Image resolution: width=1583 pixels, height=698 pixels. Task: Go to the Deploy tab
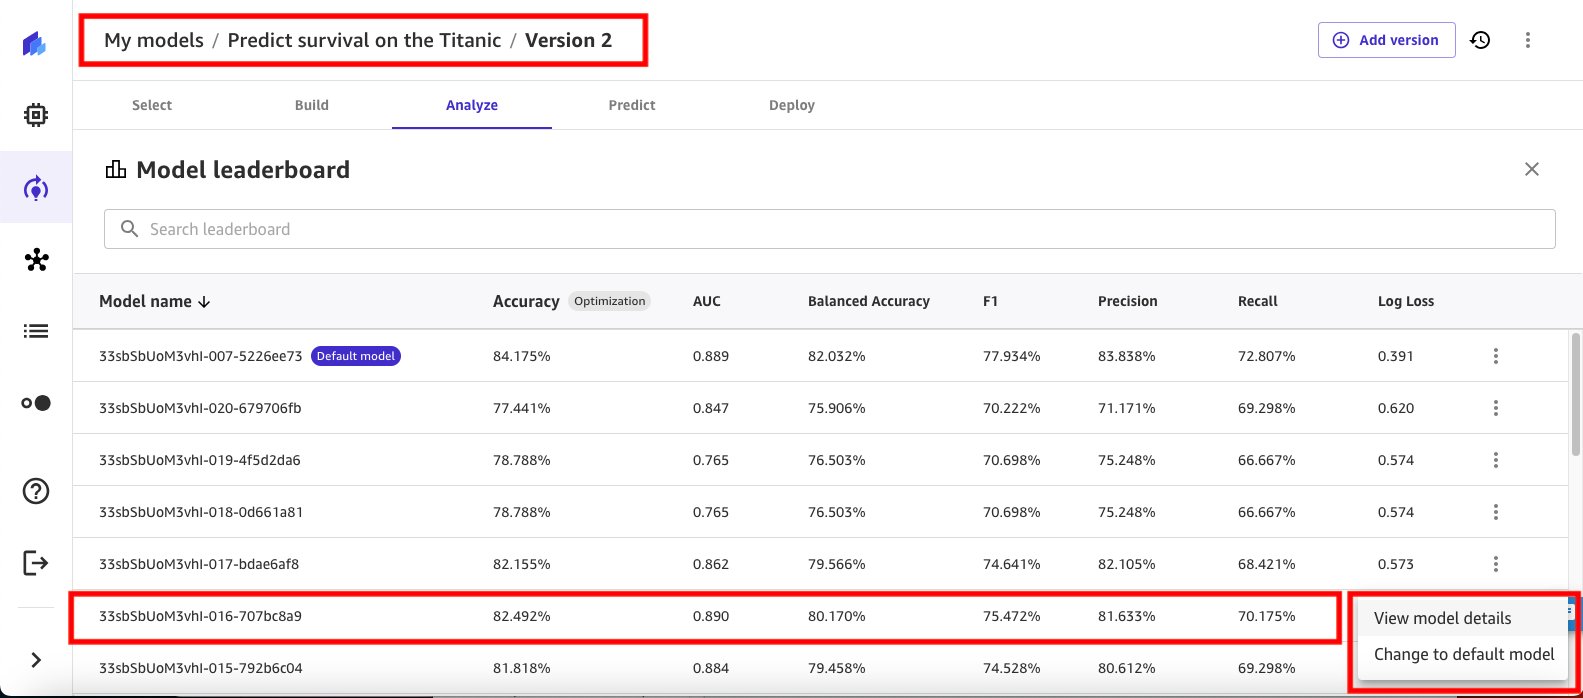point(792,105)
